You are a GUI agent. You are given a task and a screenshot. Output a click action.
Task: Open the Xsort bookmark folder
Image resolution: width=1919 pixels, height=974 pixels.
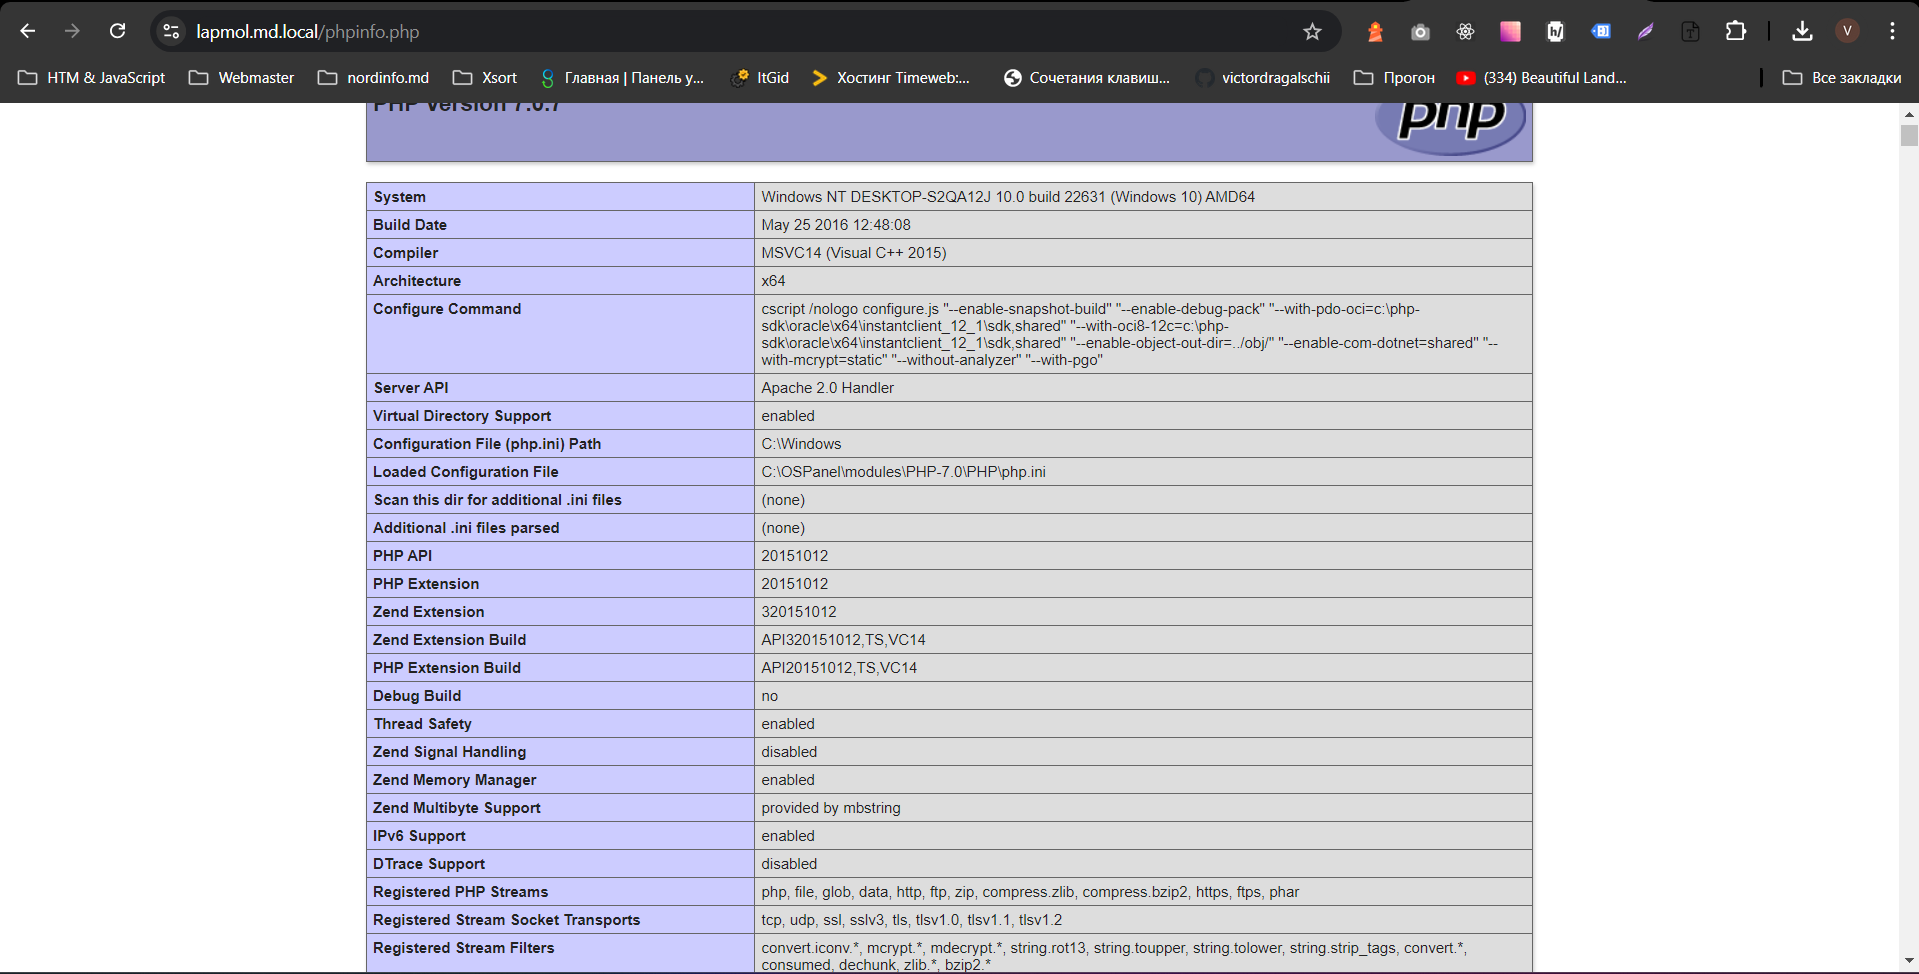click(x=486, y=77)
